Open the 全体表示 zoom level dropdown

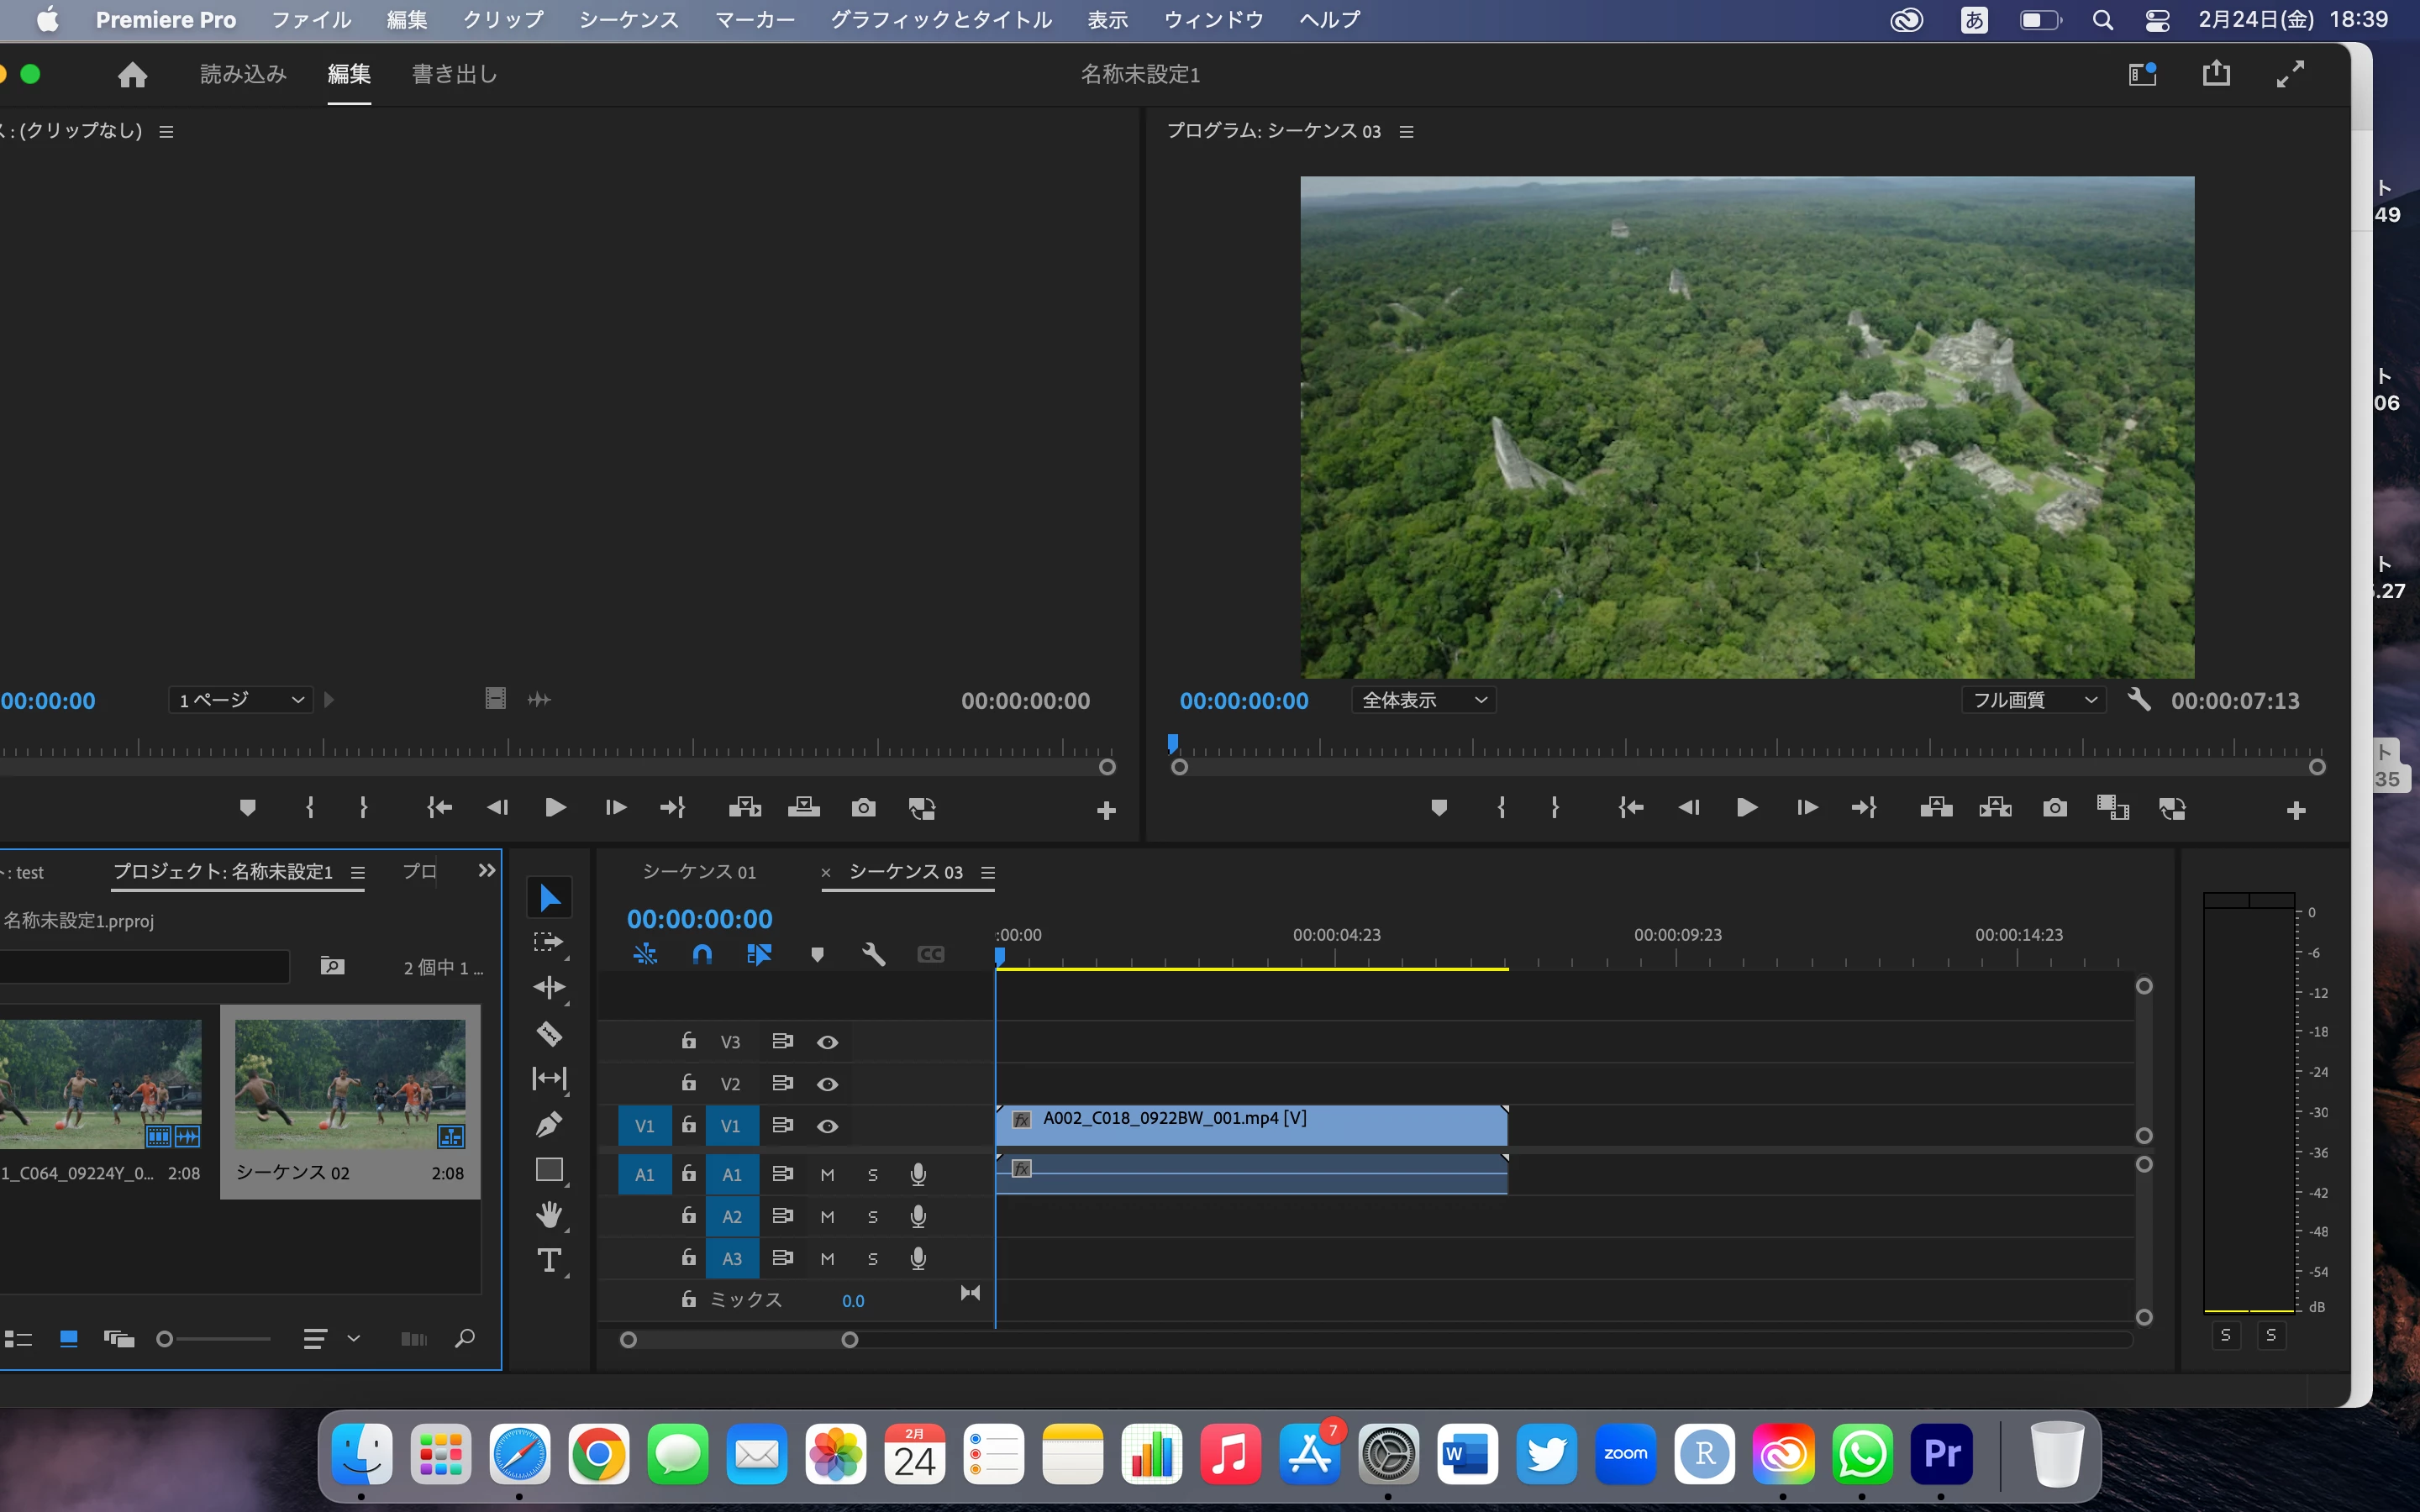pos(1424,700)
